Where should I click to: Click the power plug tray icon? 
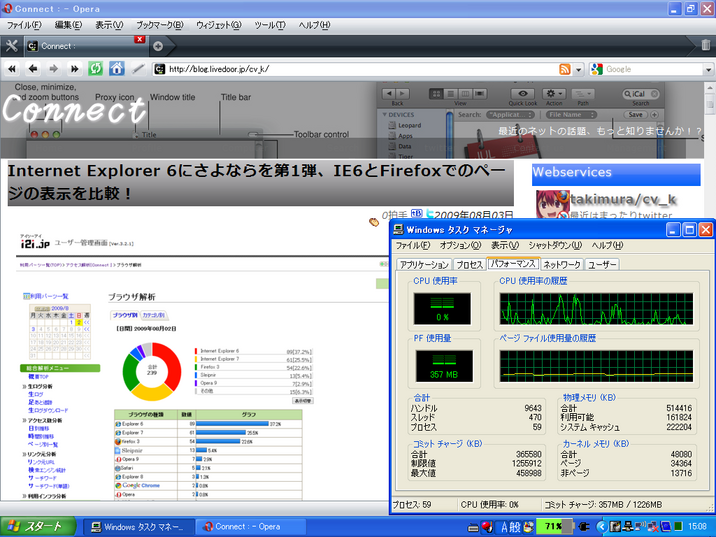pos(583,527)
